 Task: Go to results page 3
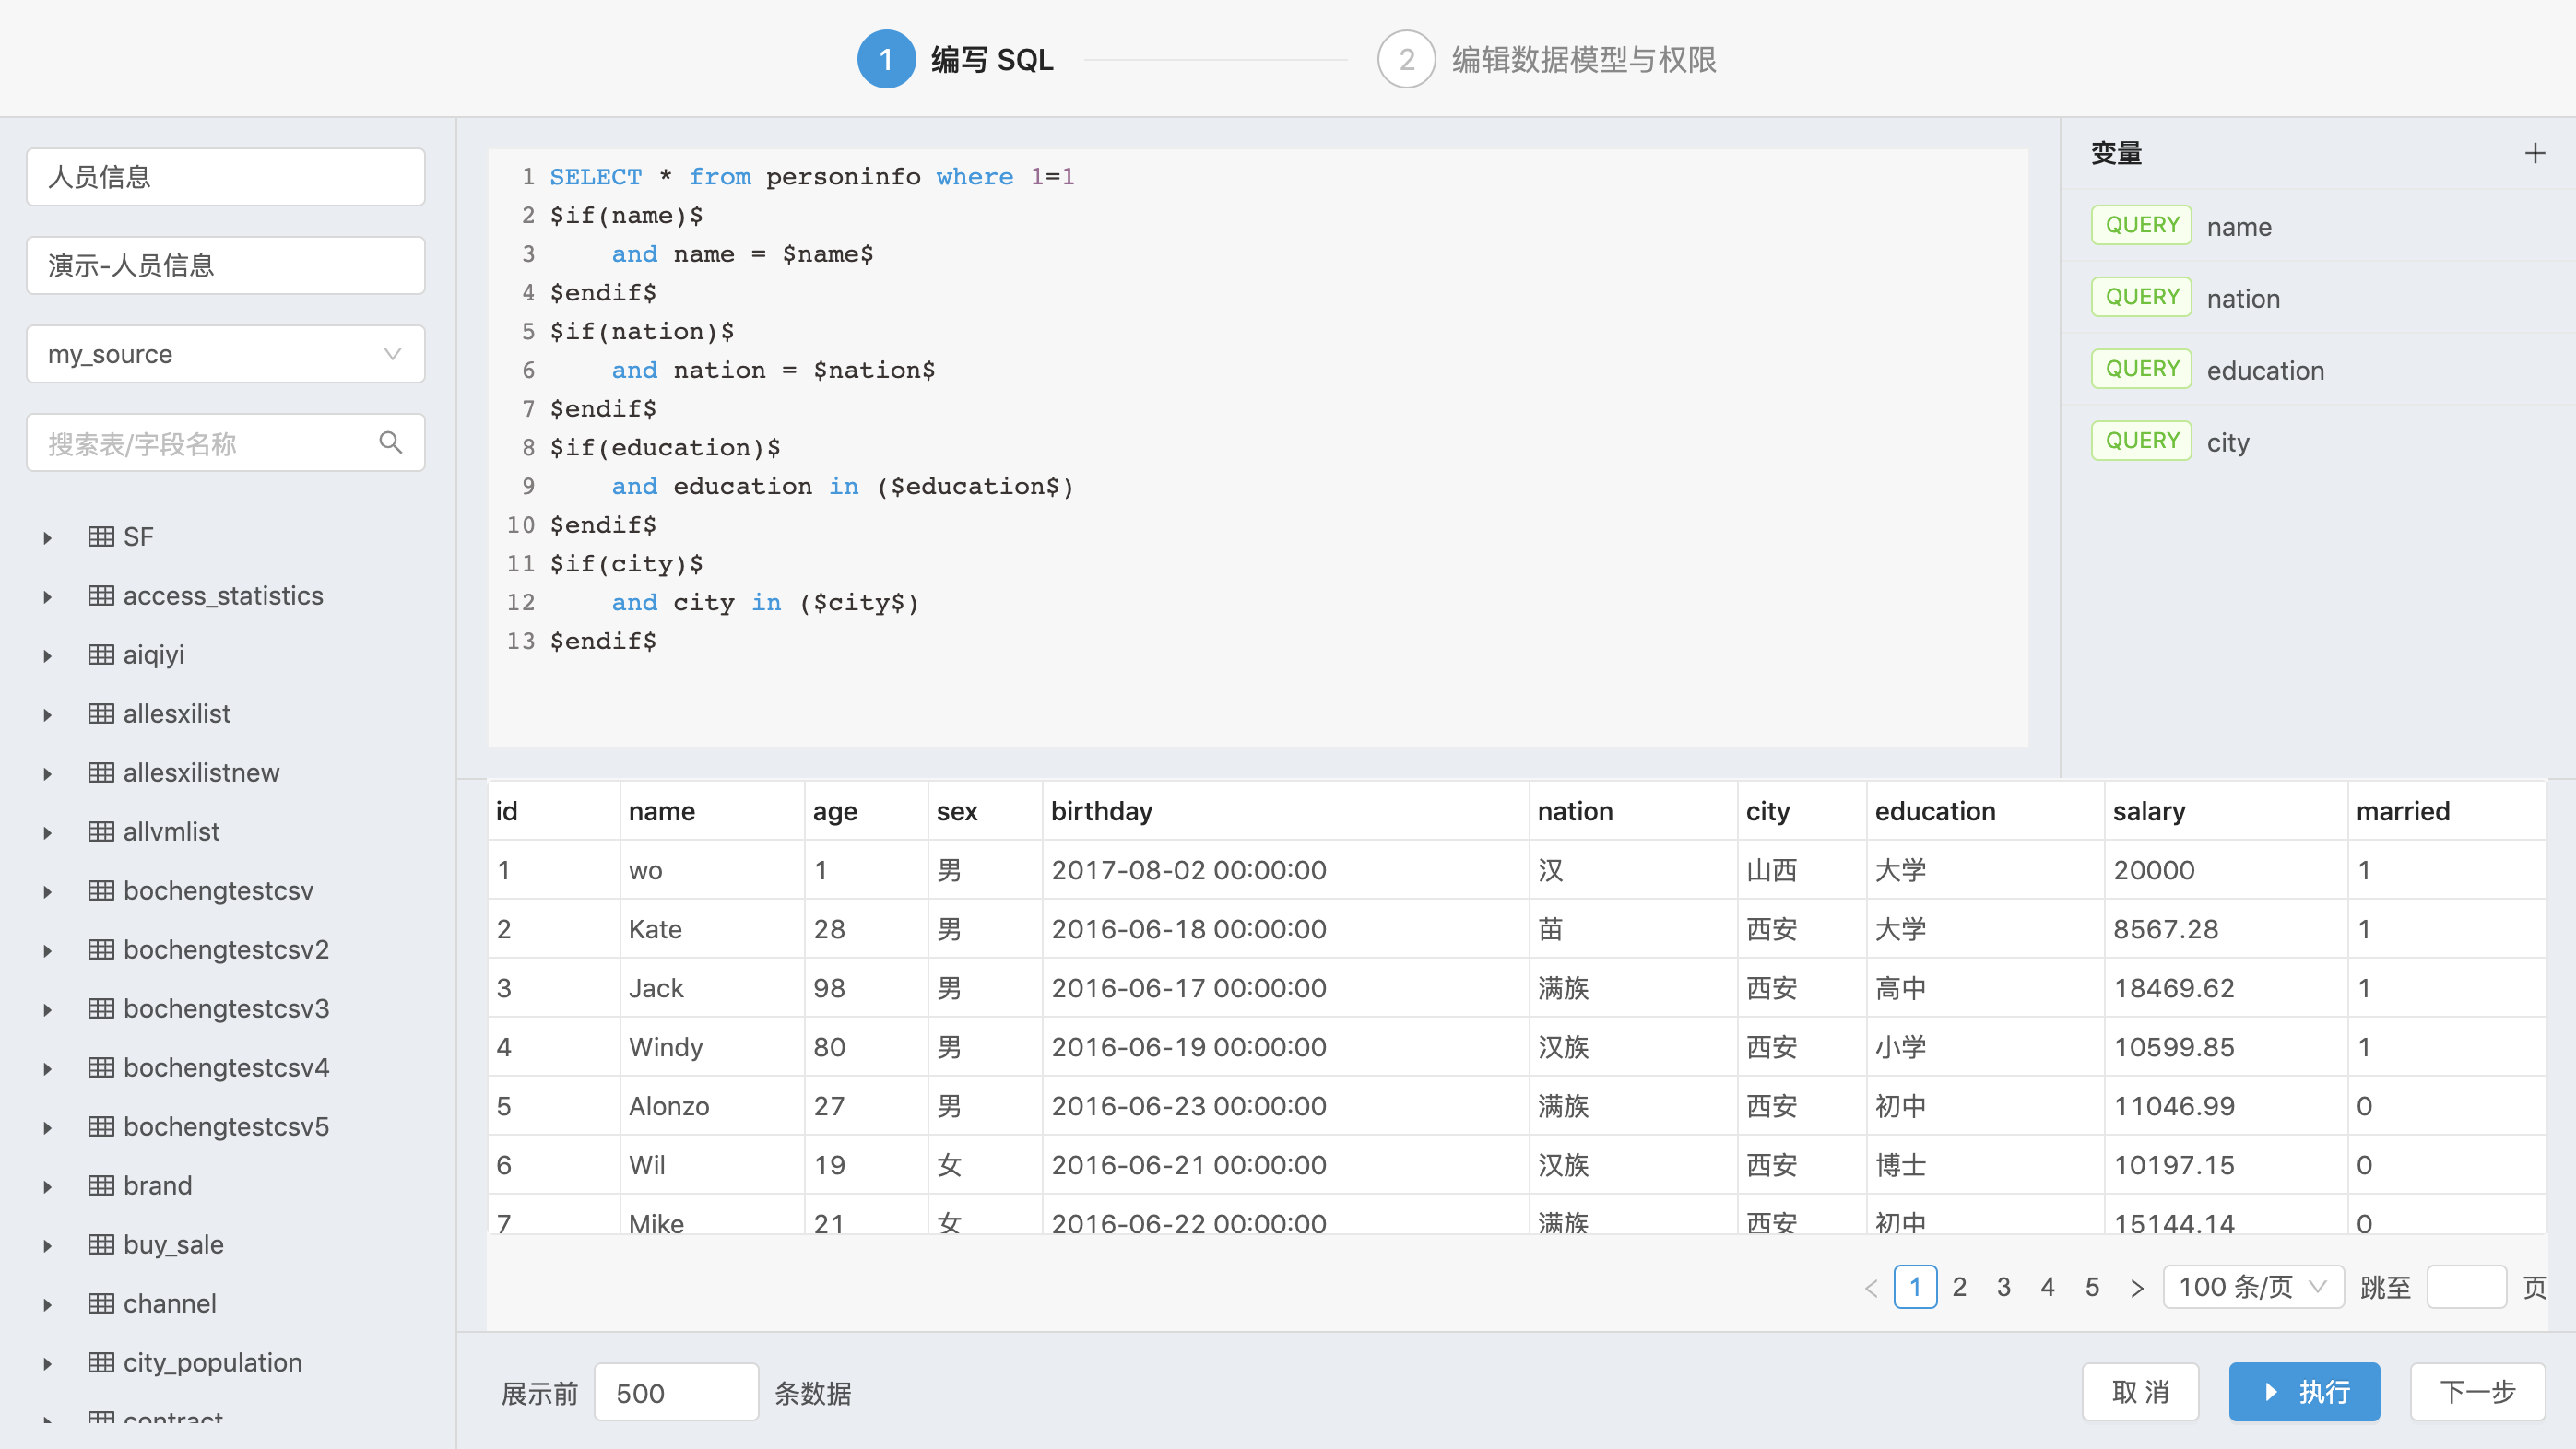pos(2003,1287)
